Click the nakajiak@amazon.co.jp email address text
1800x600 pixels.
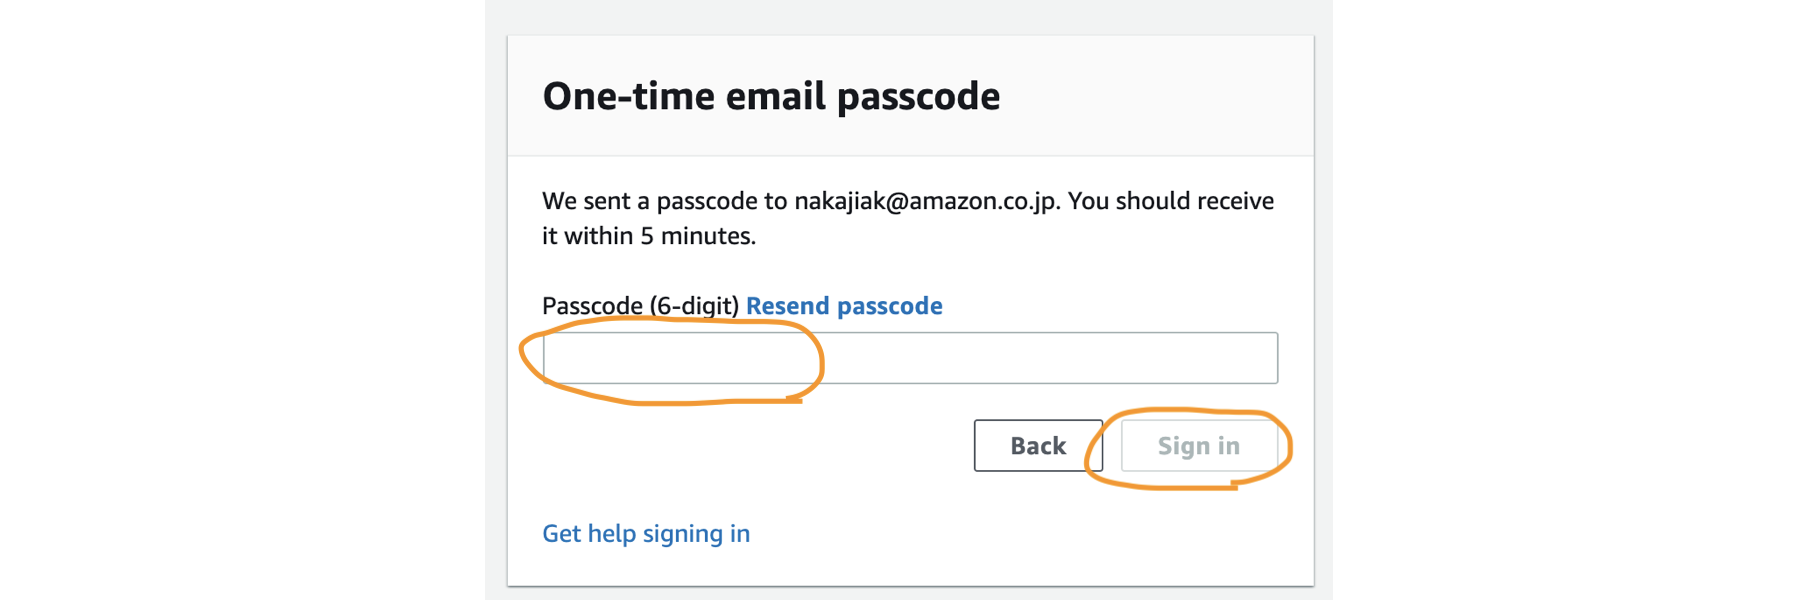(x=926, y=201)
